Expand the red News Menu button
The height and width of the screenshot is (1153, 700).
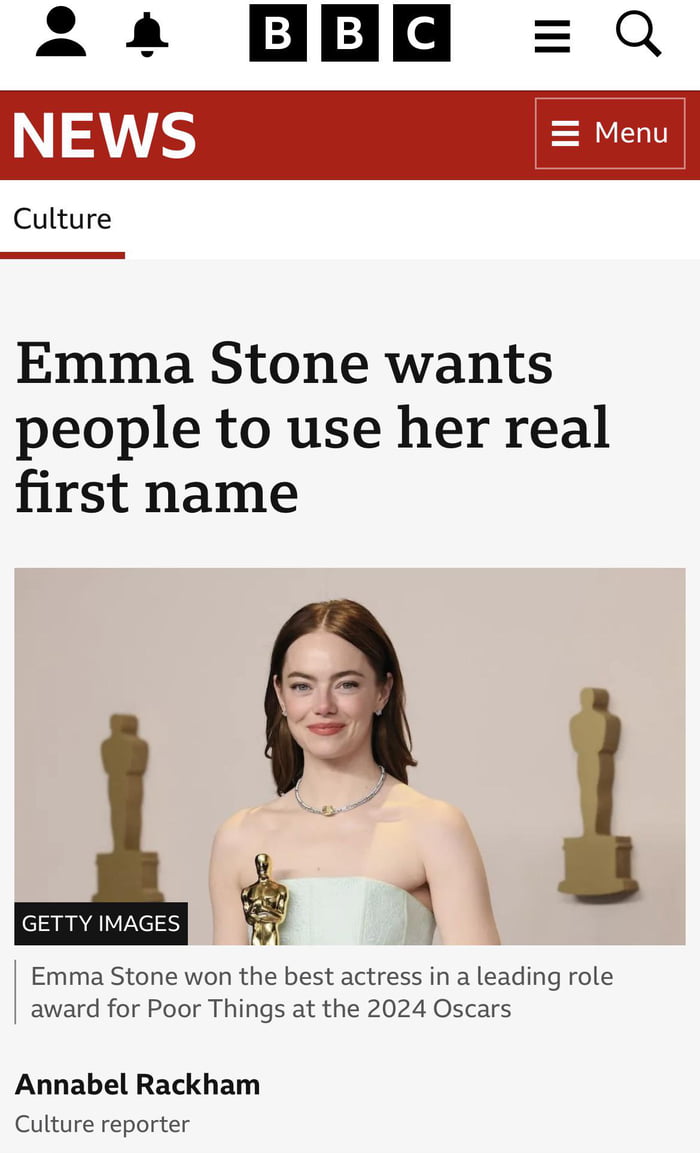610,133
